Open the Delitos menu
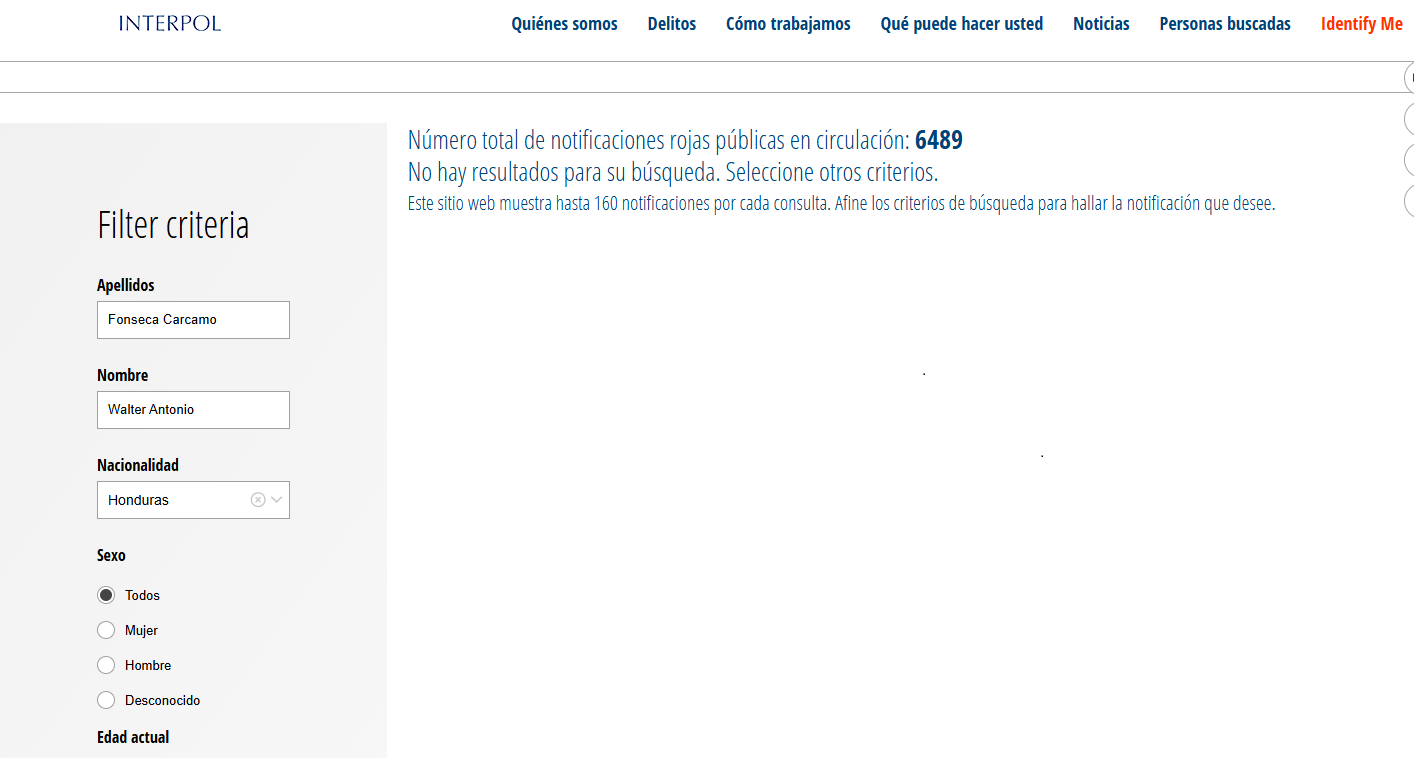 click(x=671, y=24)
